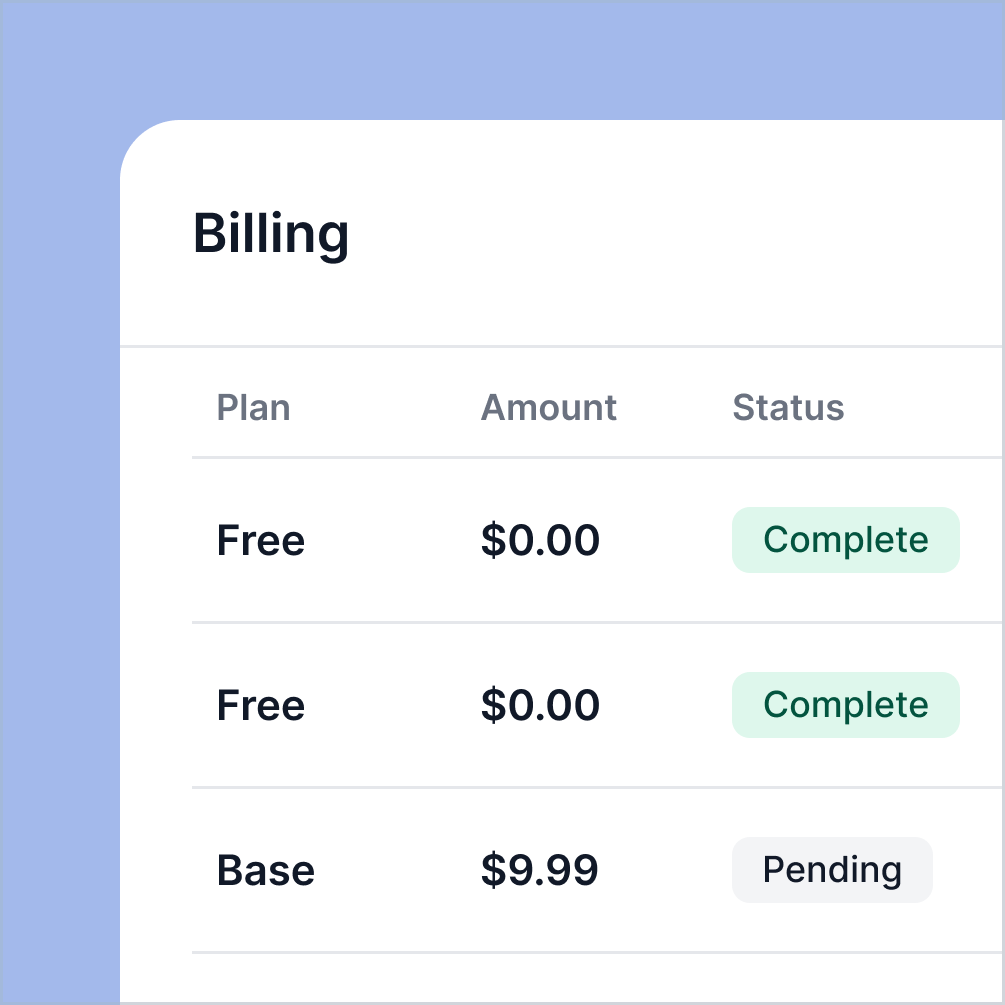Click the Complete badge in first row
1005x1005 pixels.
(x=845, y=540)
